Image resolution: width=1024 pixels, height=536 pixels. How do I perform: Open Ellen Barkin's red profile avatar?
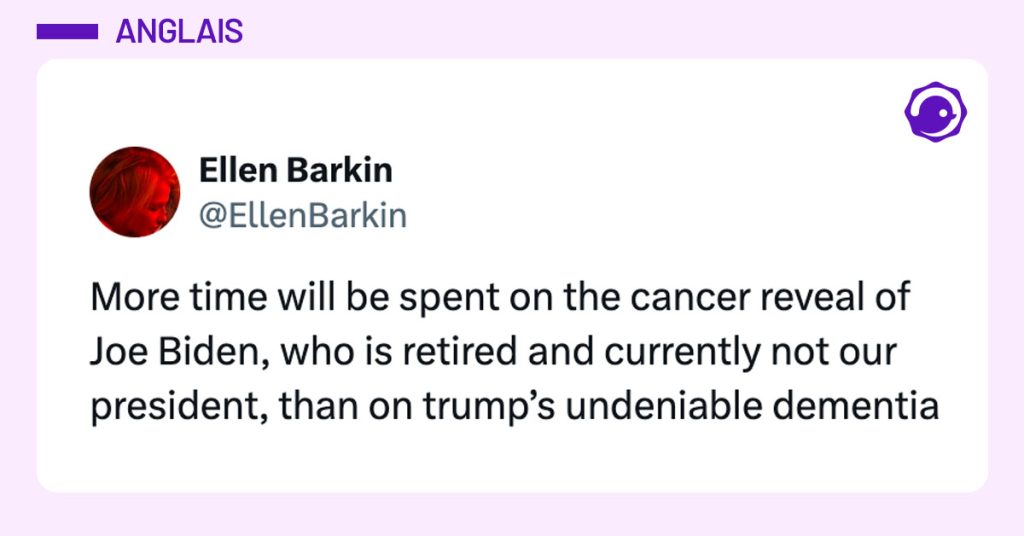point(135,192)
